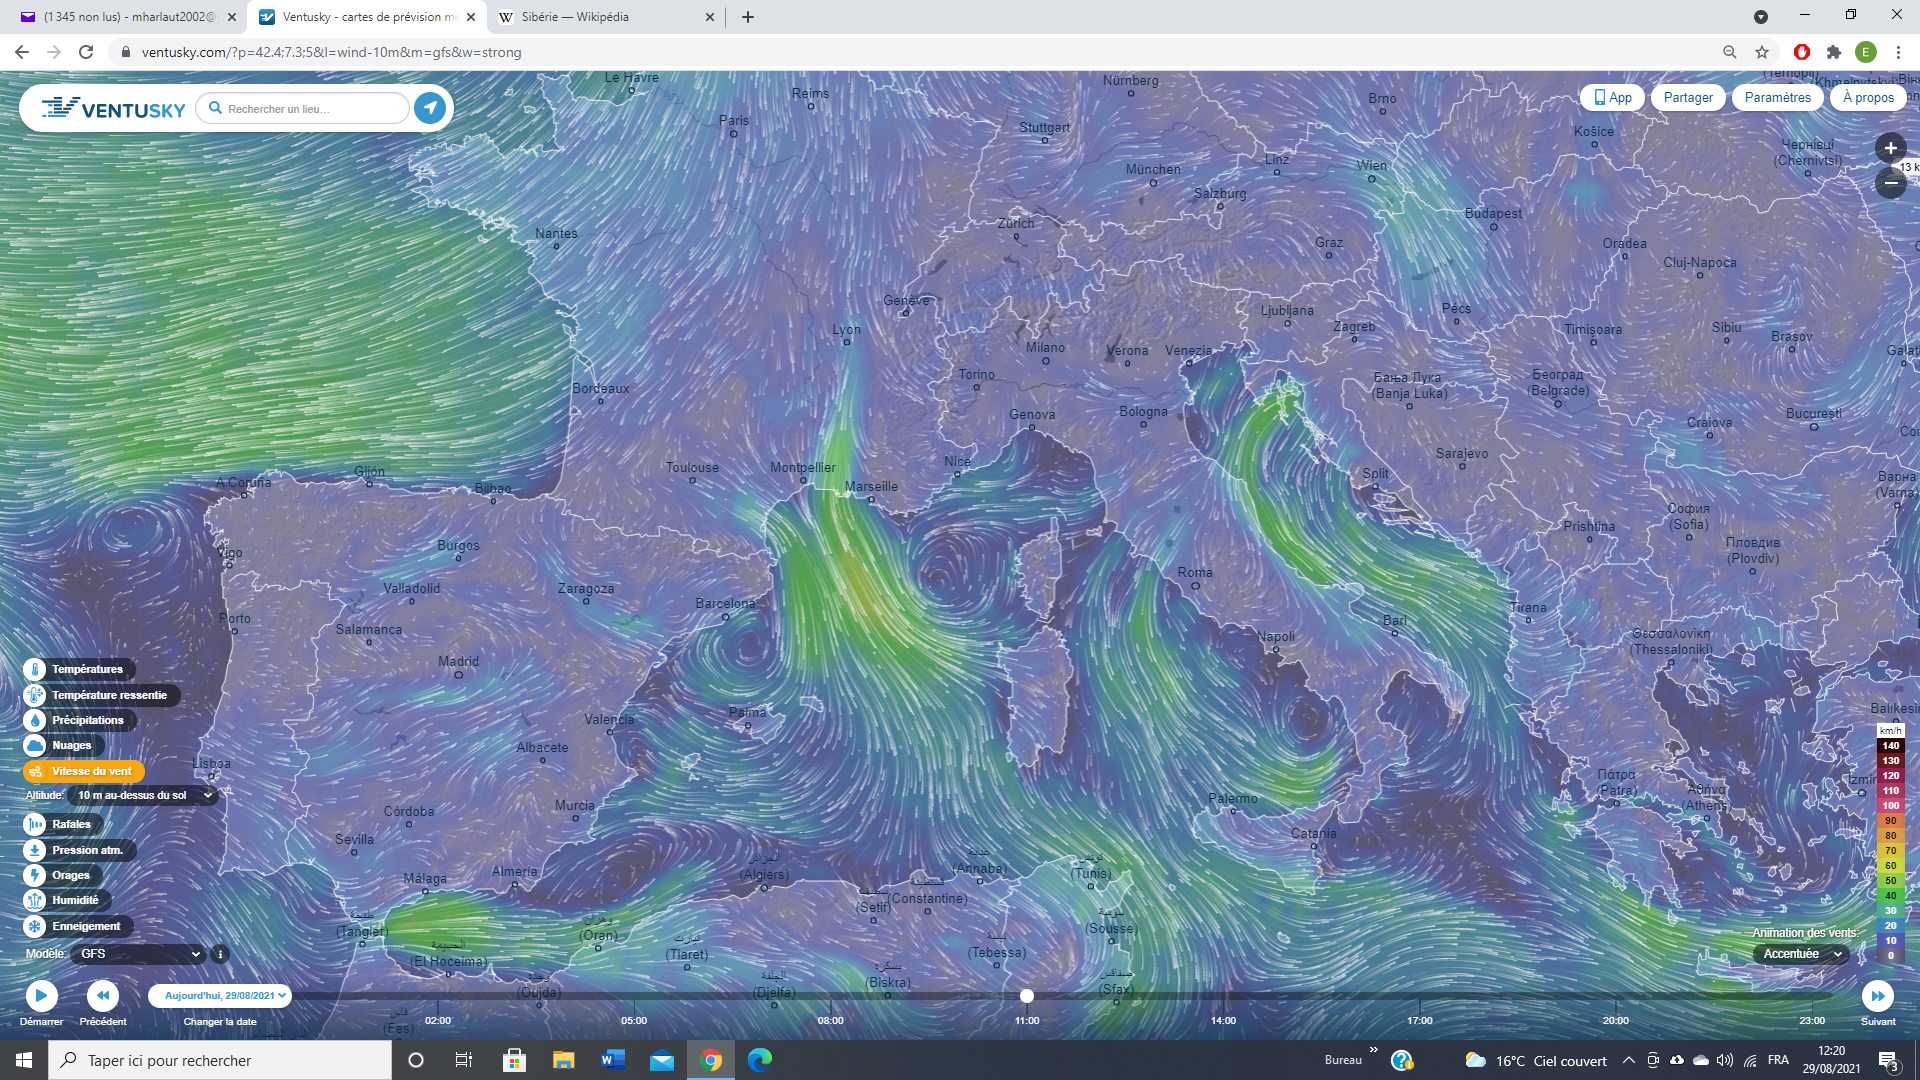The height and width of the screenshot is (1080, 1920).
Task: Click the Partager button
Action: pos(1688,97)
